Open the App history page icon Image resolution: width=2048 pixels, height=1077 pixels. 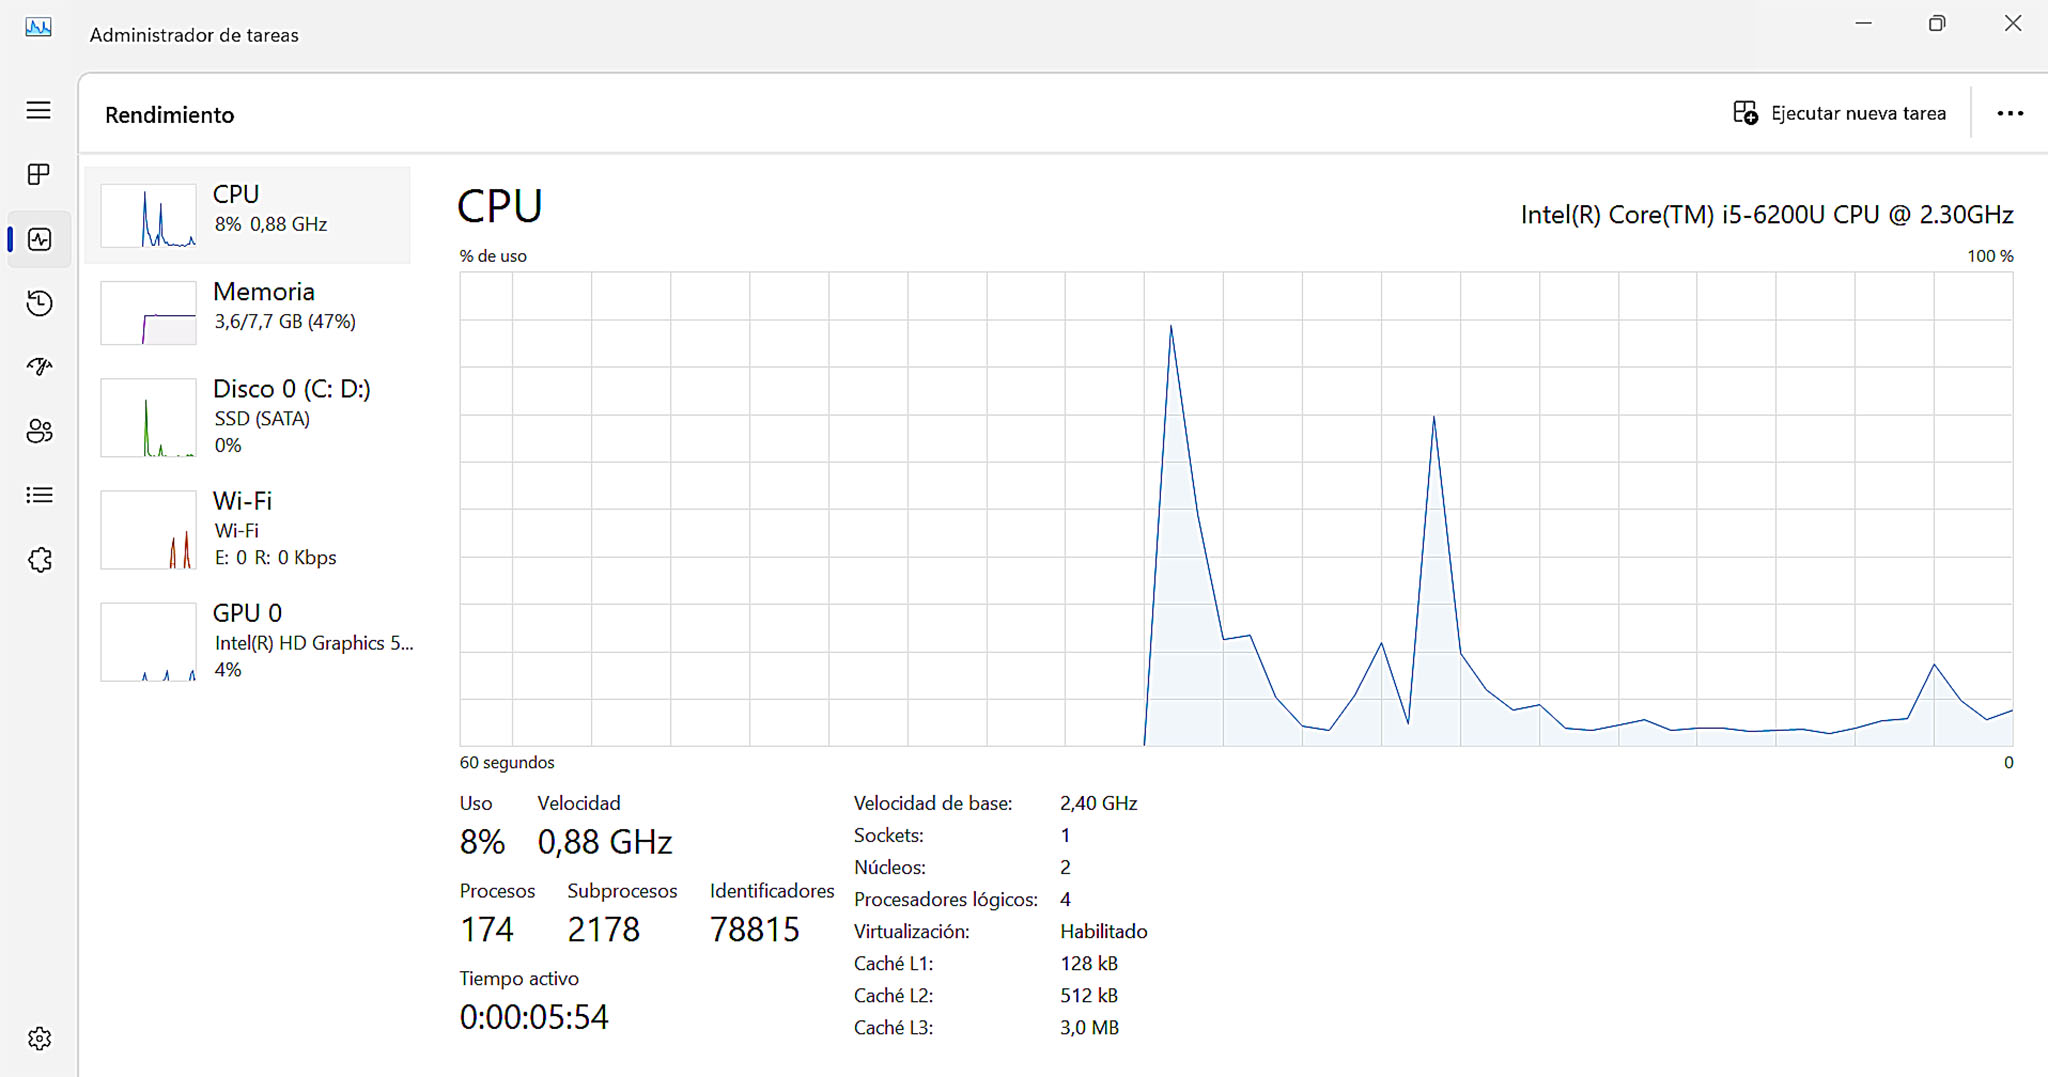tap(39, 303)
